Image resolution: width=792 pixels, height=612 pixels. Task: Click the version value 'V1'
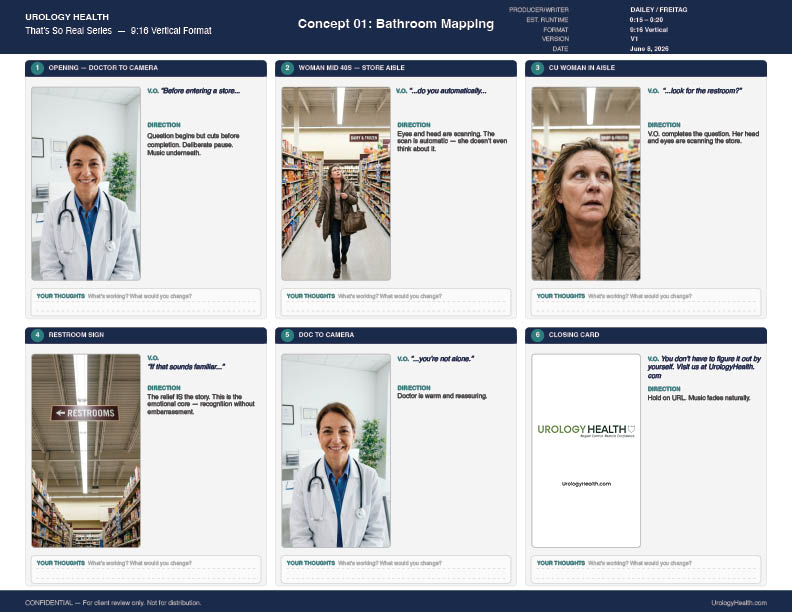pos(634,39)
